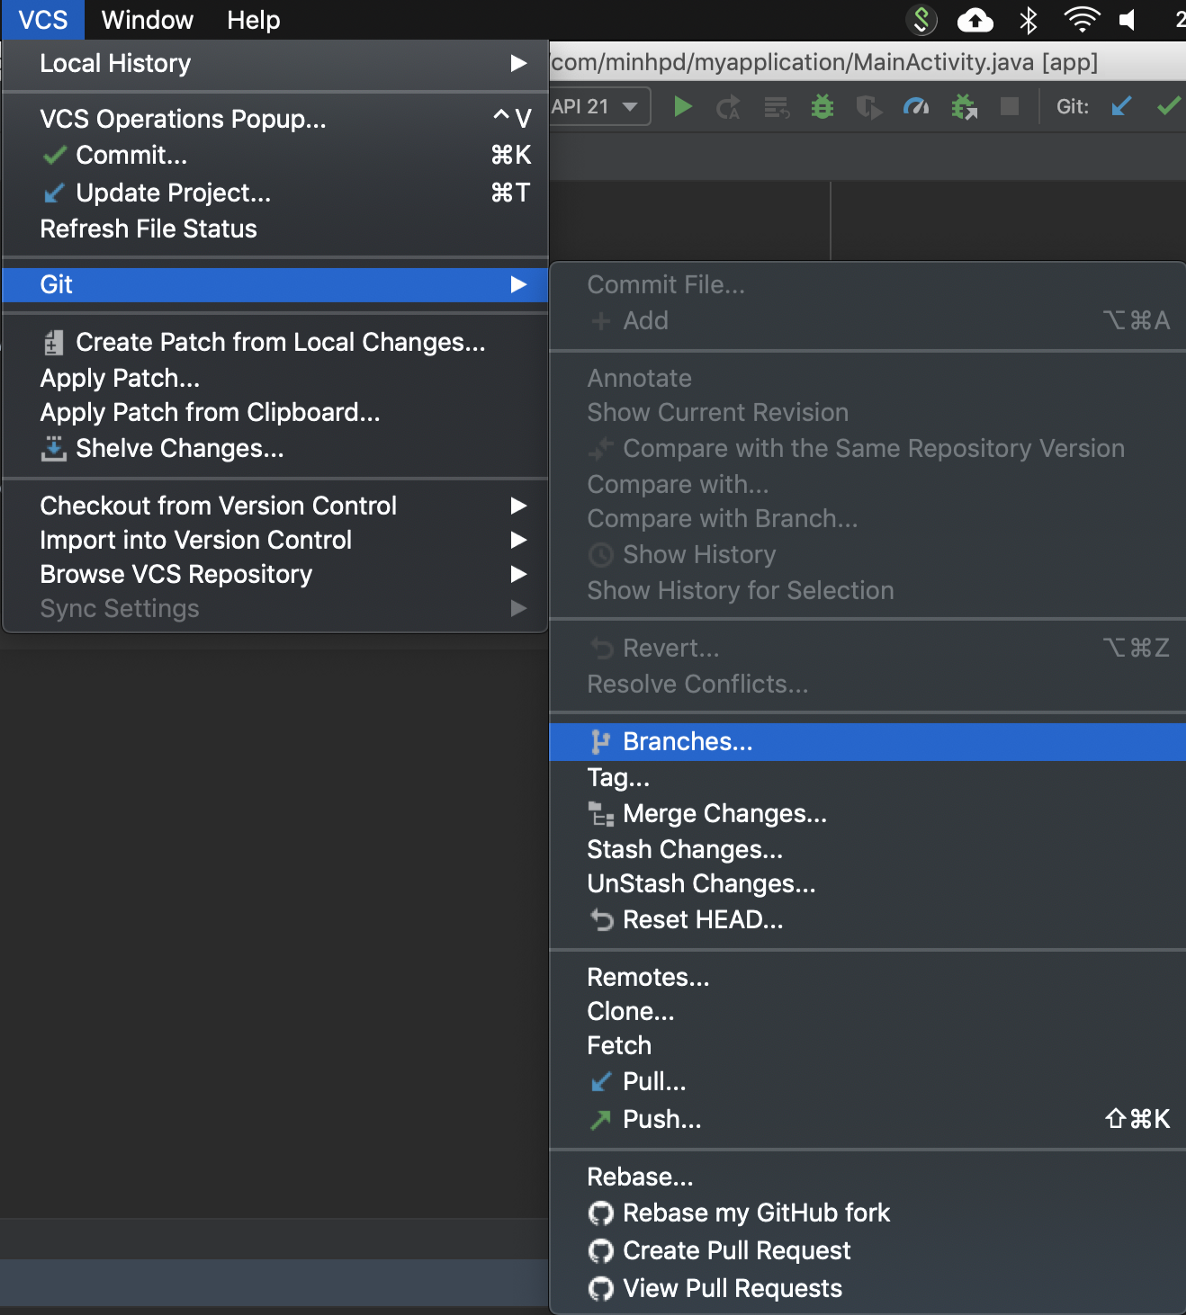Open the Window menu in menu bar

pyautogui.click(x=147, y=20)
